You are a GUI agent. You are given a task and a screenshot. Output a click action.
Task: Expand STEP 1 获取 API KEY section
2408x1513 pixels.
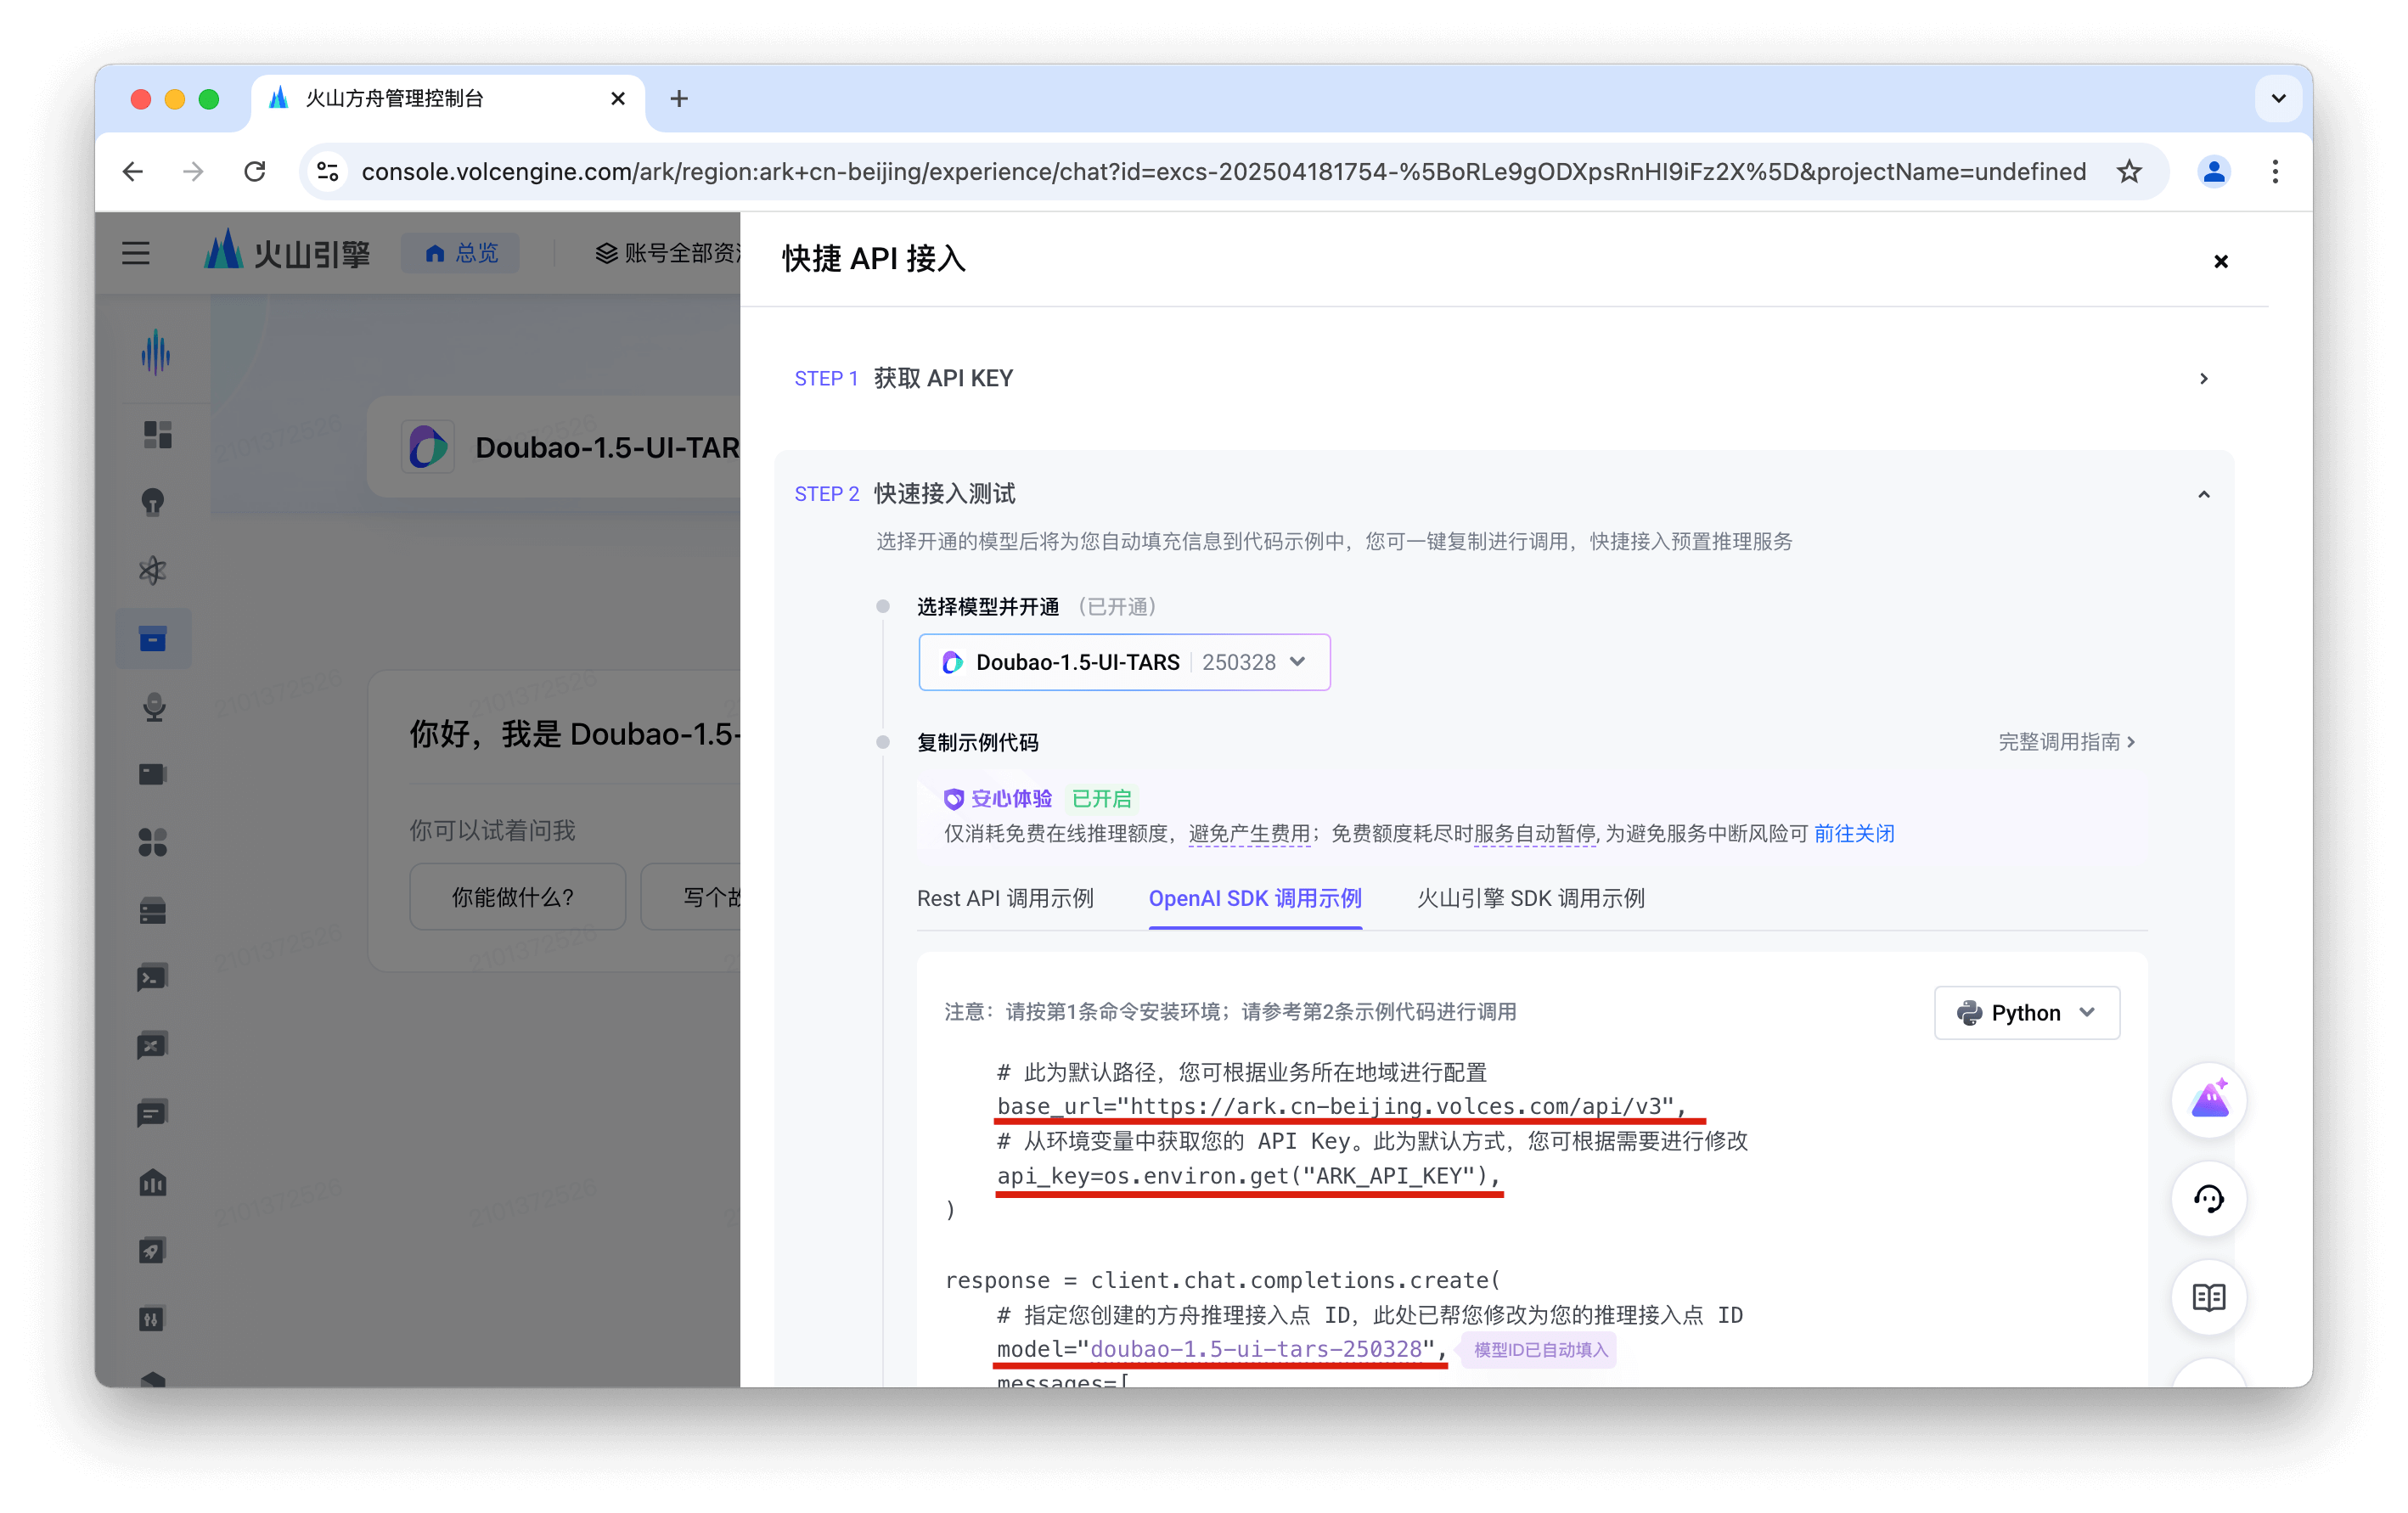(2203, 379)
